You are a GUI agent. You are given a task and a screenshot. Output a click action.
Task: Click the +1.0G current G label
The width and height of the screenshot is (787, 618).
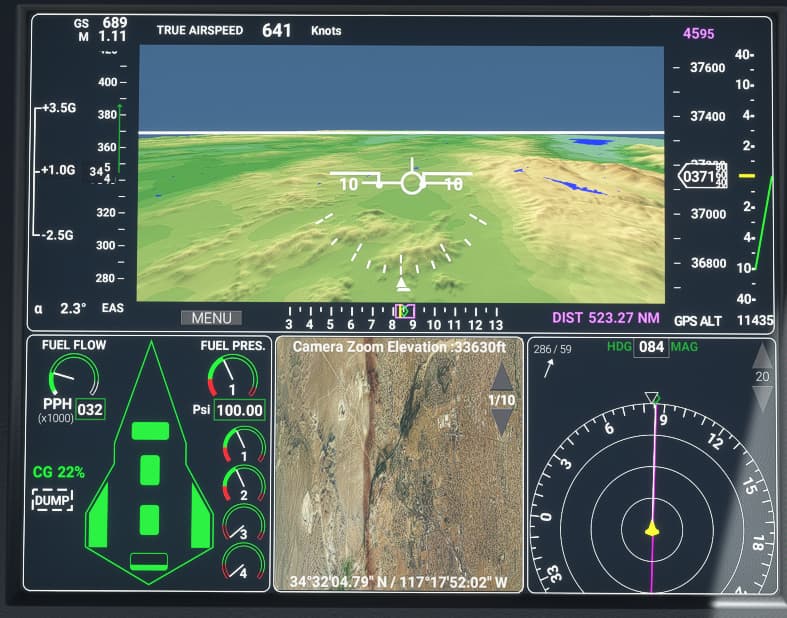[x=58, y=170]
